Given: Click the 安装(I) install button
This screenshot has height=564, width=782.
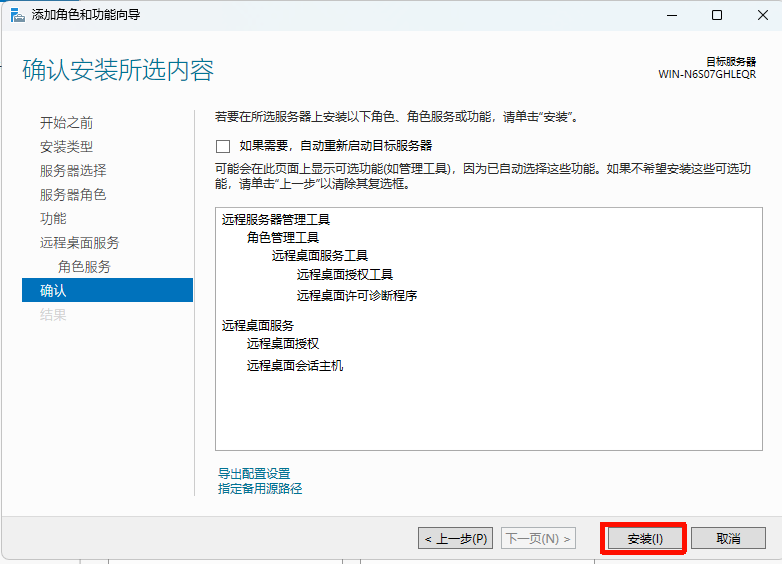Looking at the screenshot, I should click(644, 539).
